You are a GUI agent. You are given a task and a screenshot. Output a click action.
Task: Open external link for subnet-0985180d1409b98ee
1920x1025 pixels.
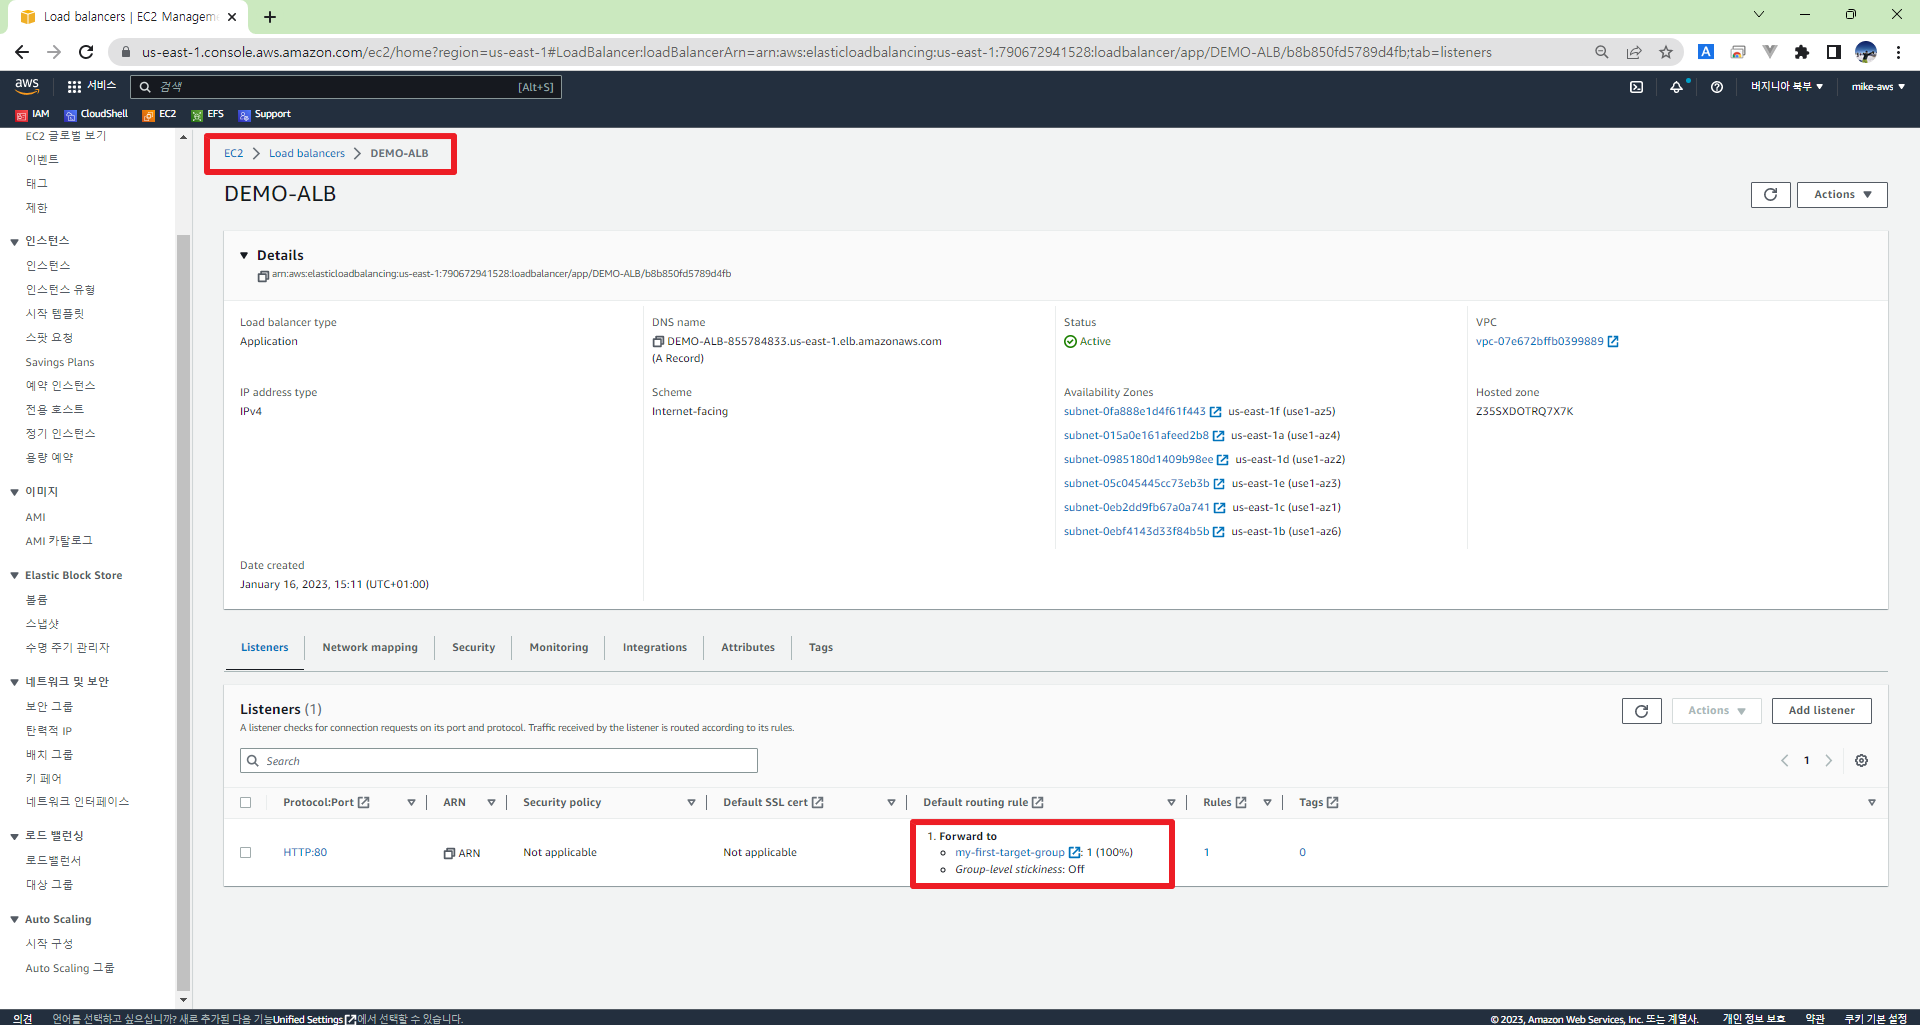1222,460
